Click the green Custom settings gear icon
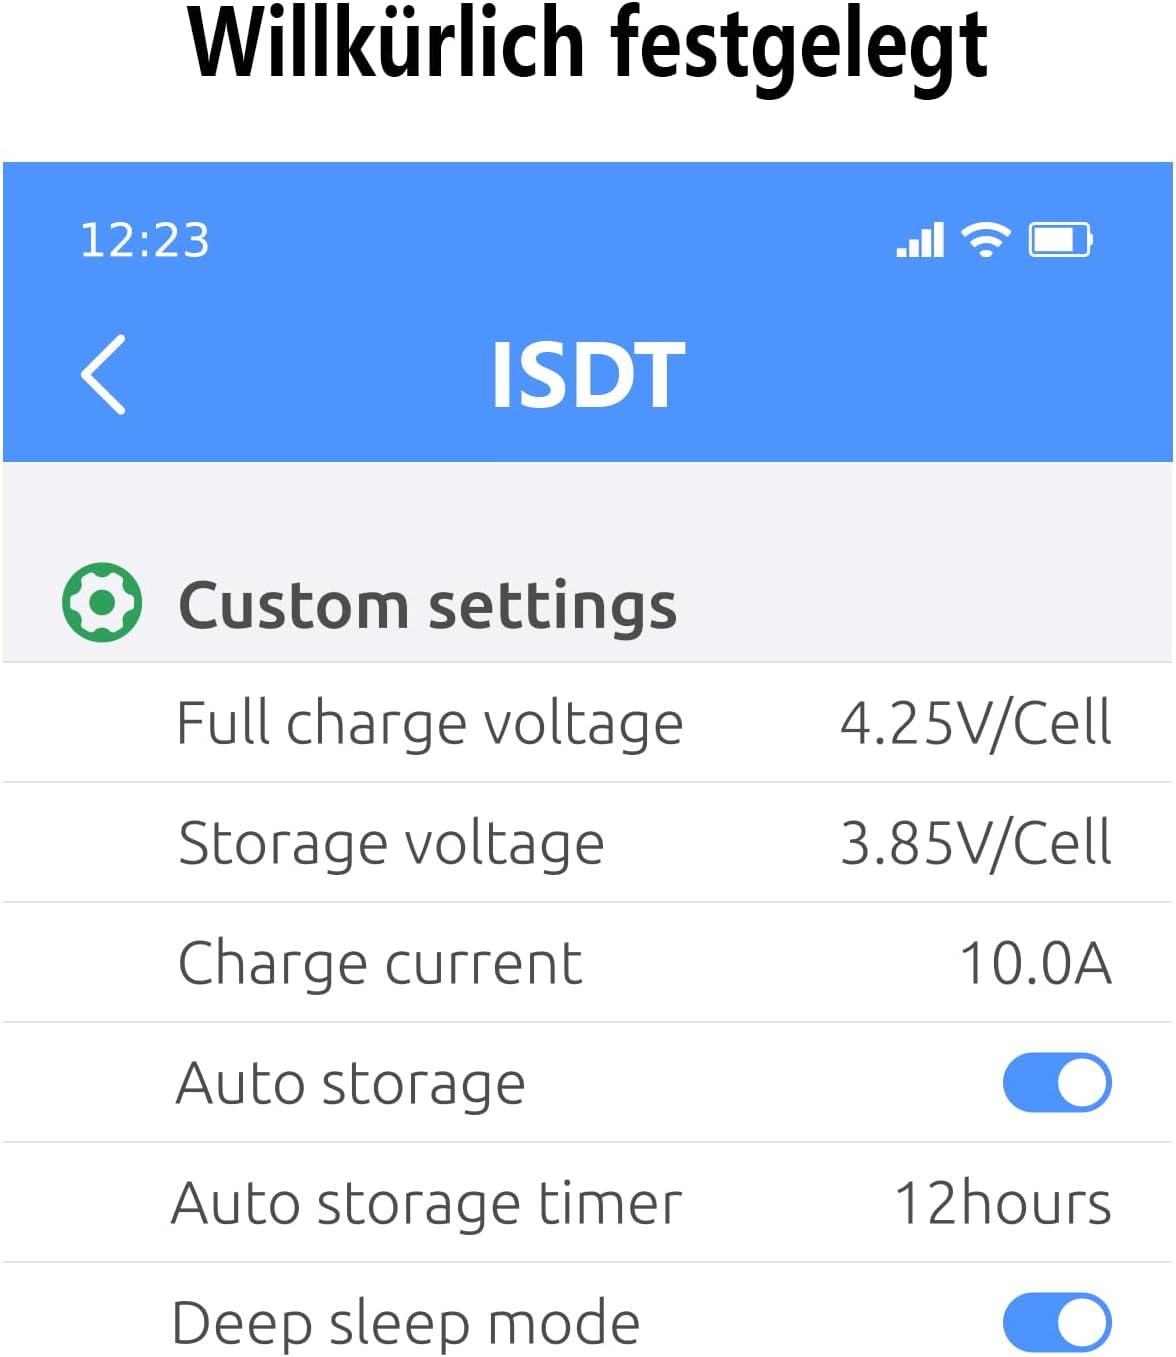Screen dimensions: 1176x1357 tap(102, 602)
